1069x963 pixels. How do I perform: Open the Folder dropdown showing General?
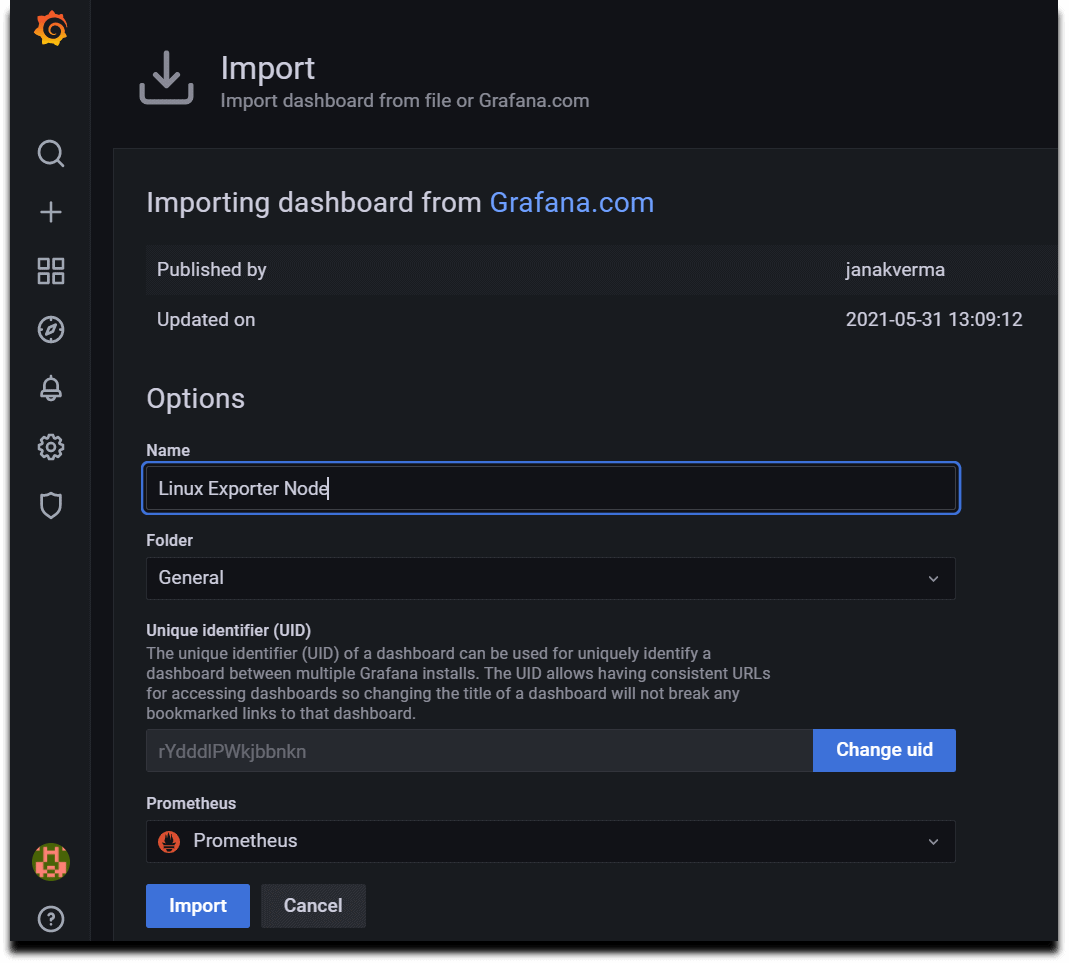point(550,578)
